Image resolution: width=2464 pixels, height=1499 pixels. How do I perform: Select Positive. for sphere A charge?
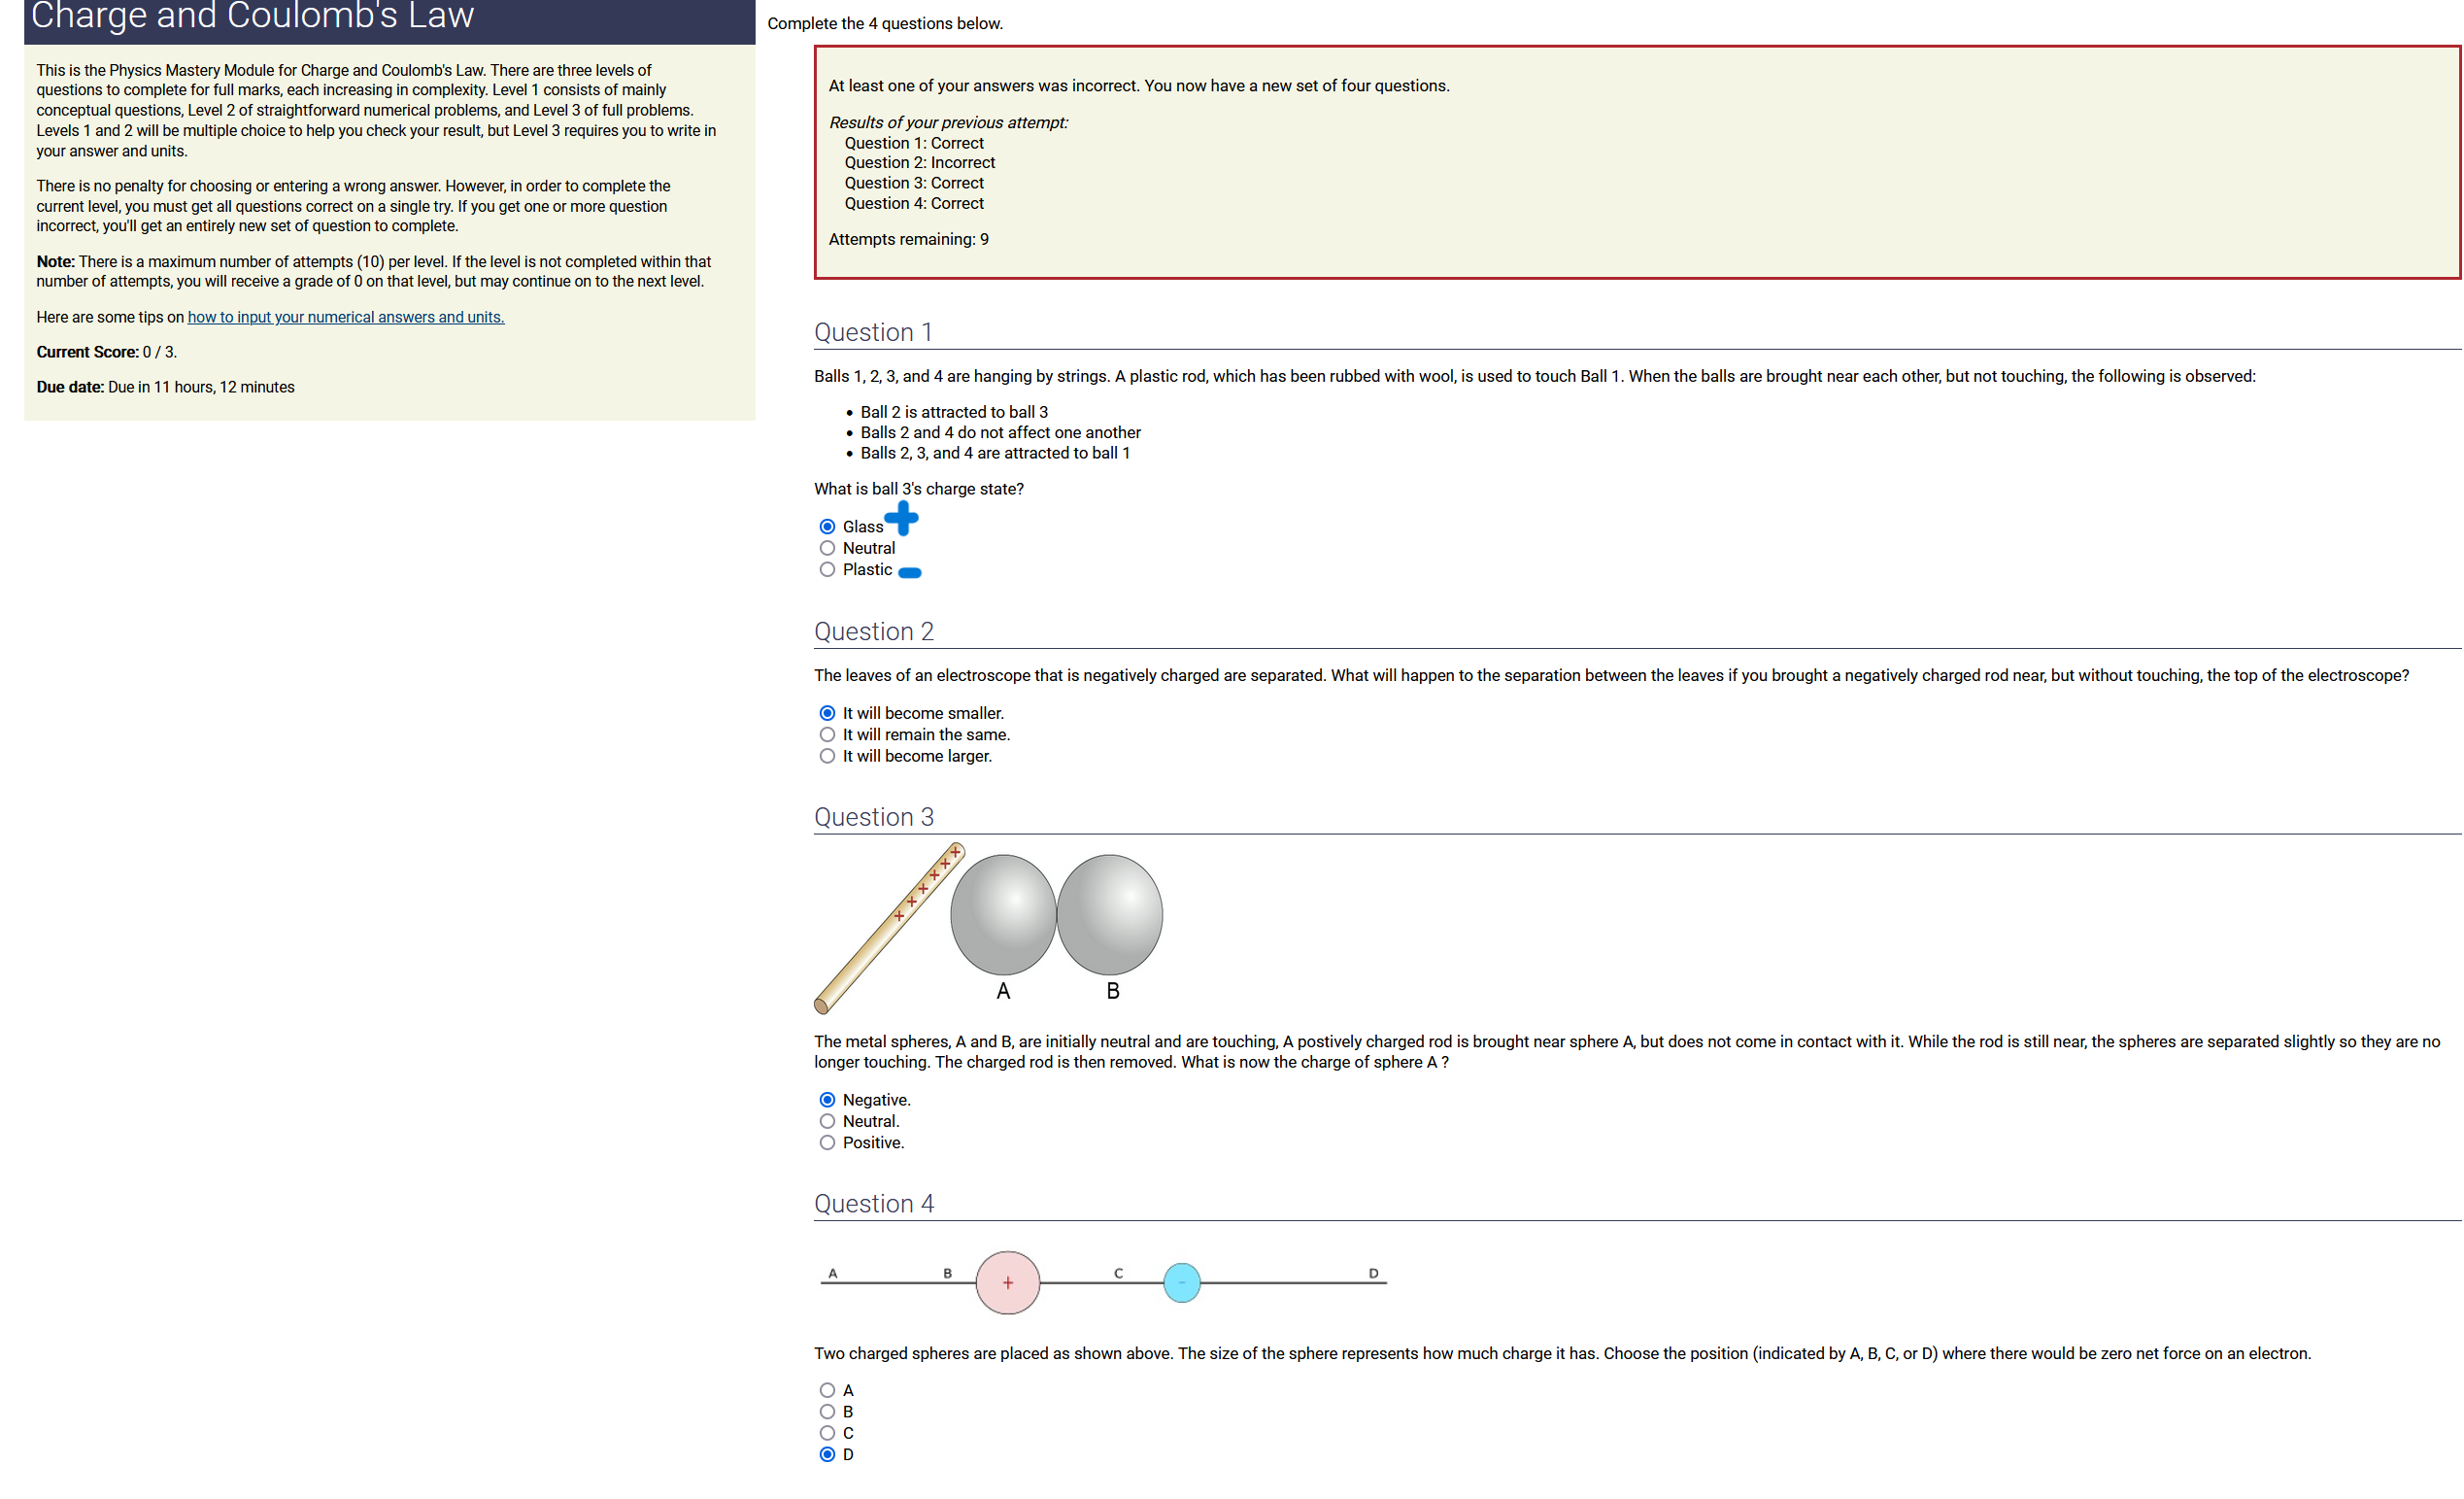827,1143
